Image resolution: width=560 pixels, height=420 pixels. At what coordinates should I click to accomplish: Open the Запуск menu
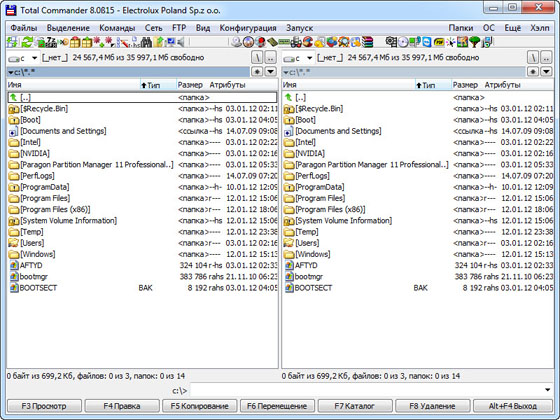tap(299, 28)
